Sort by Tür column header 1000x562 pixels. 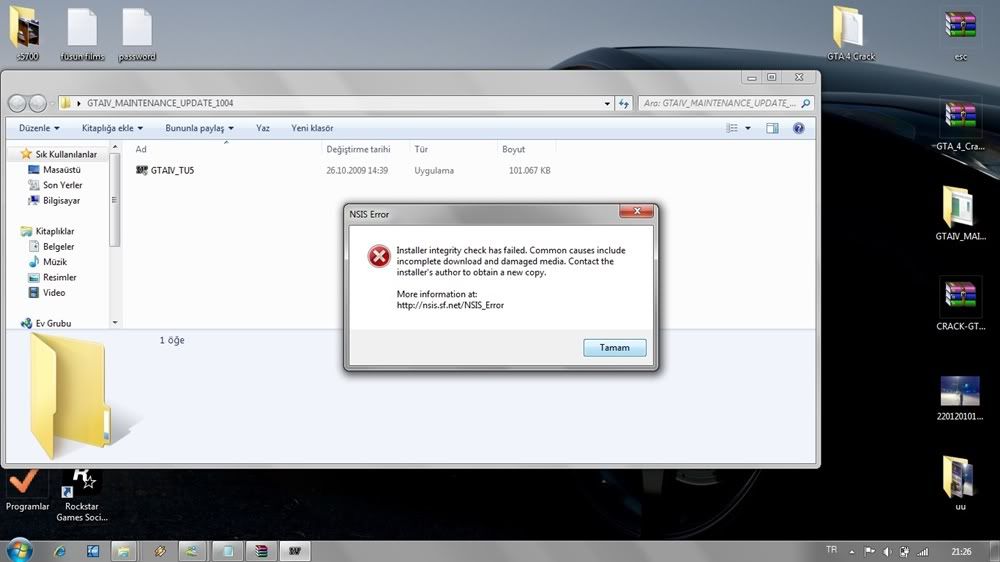421,149
